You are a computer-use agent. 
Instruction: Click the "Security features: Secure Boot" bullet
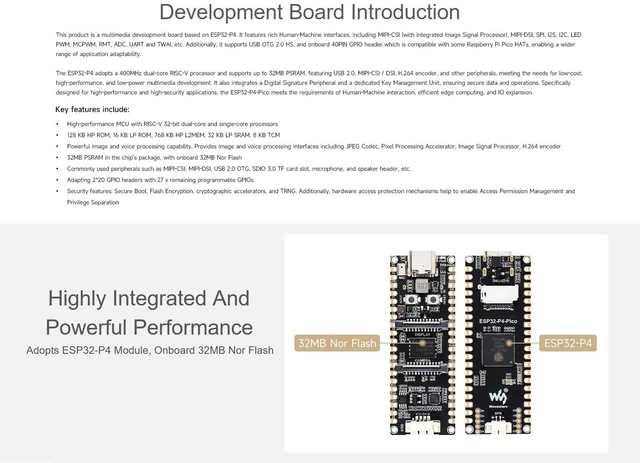tap(321, 196)
